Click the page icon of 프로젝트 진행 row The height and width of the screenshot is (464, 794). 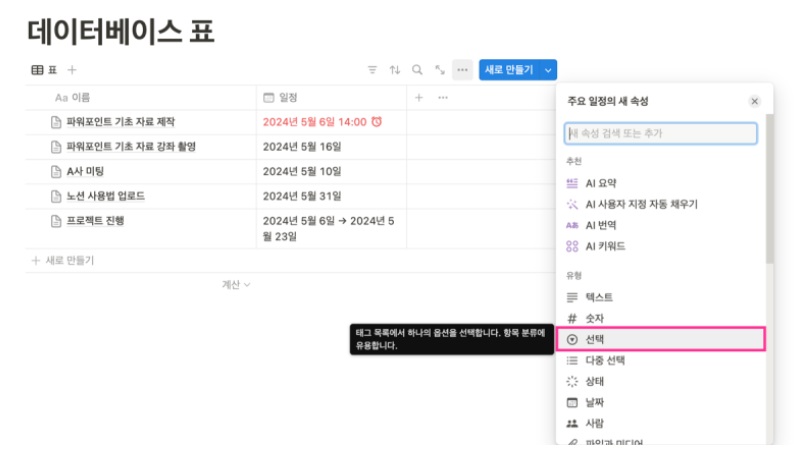(56, 221)
